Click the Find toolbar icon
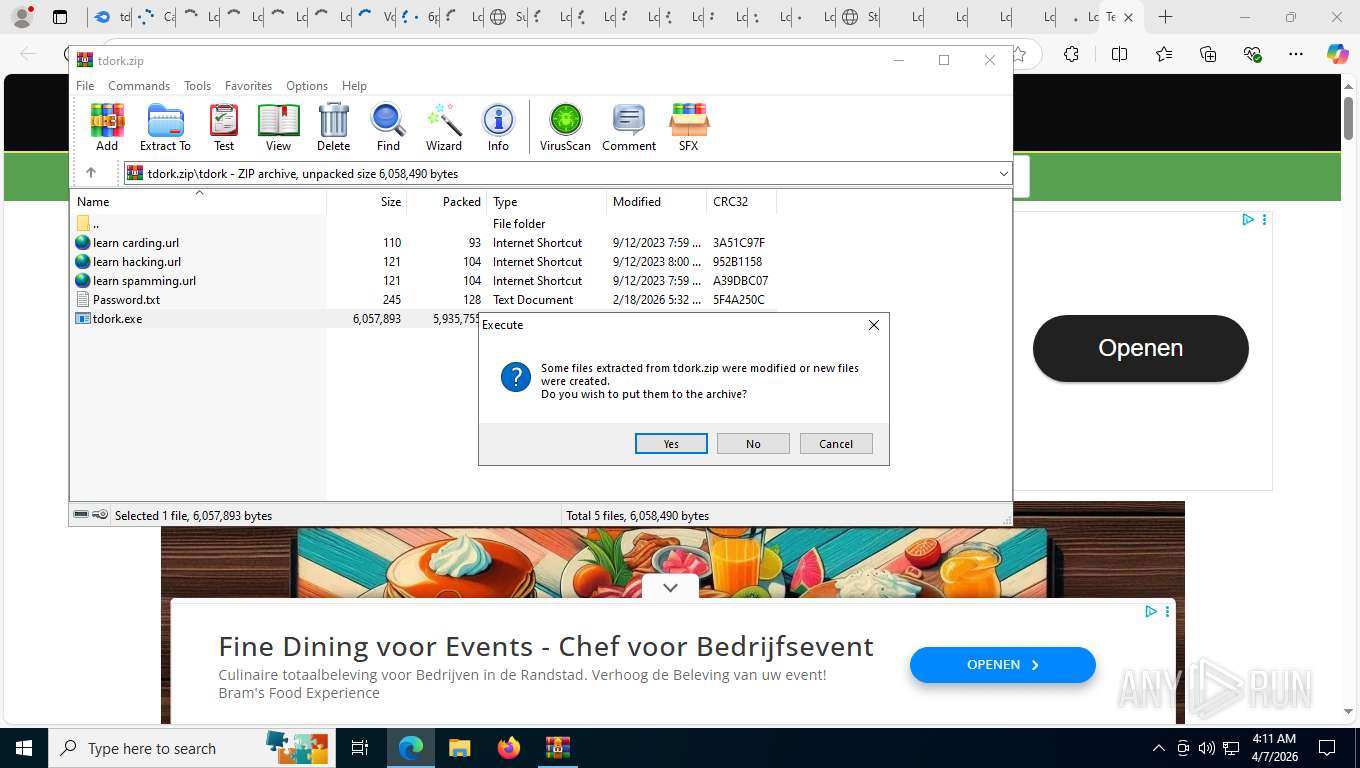1360x768 pixels. pyautogui.click(x=388, y=127)
